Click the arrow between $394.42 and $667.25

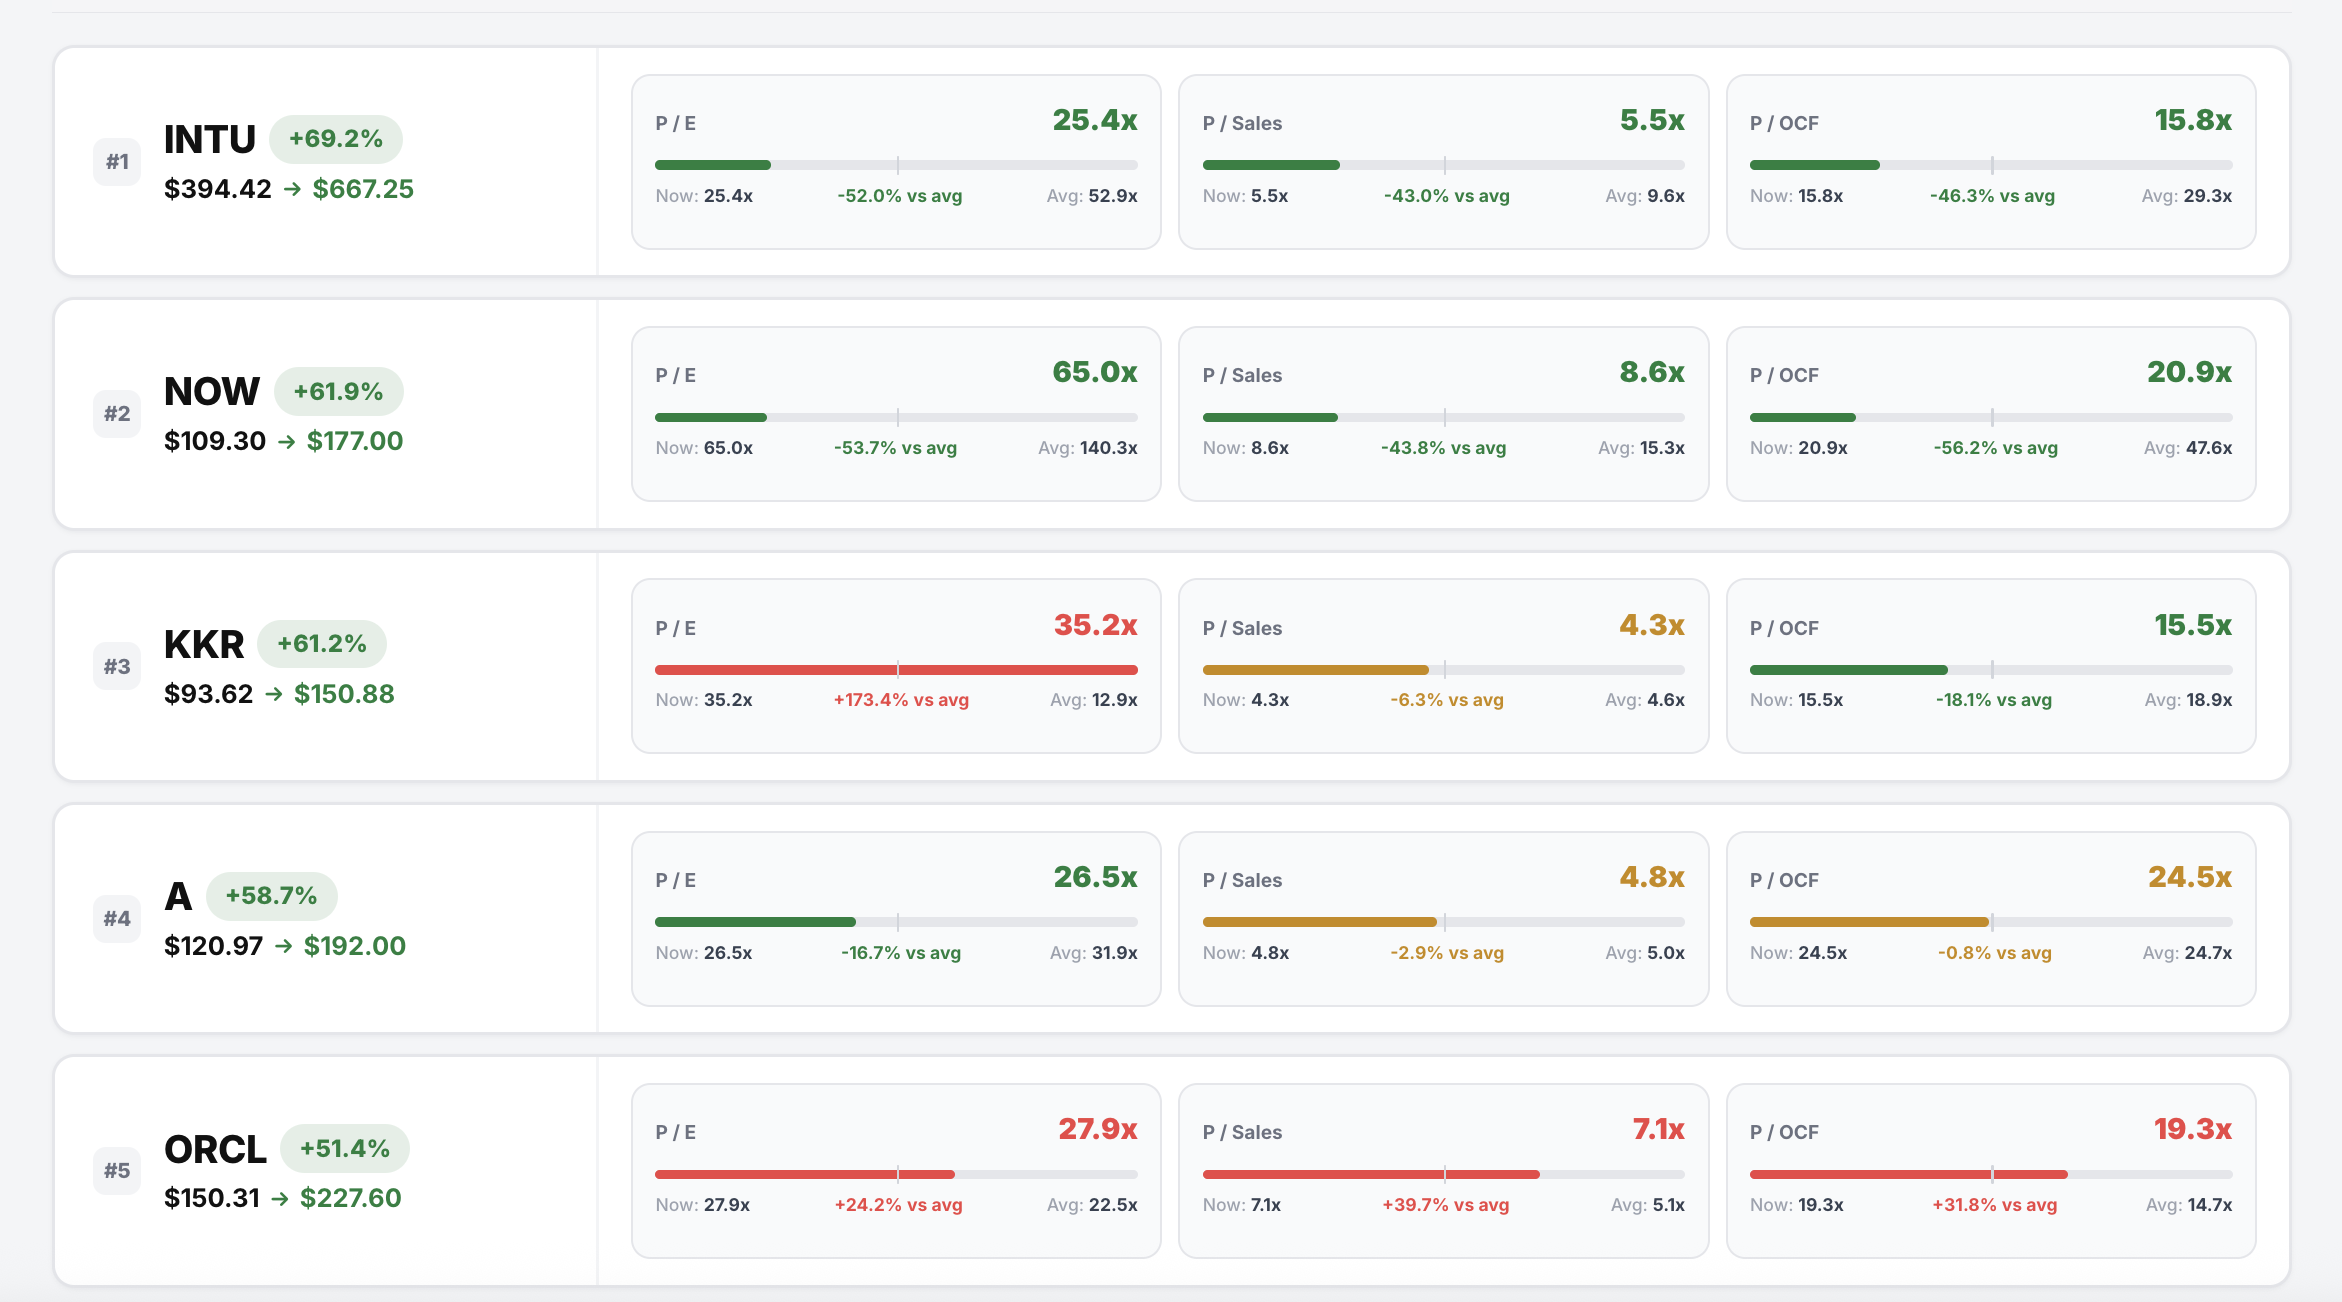pos(292,189)
